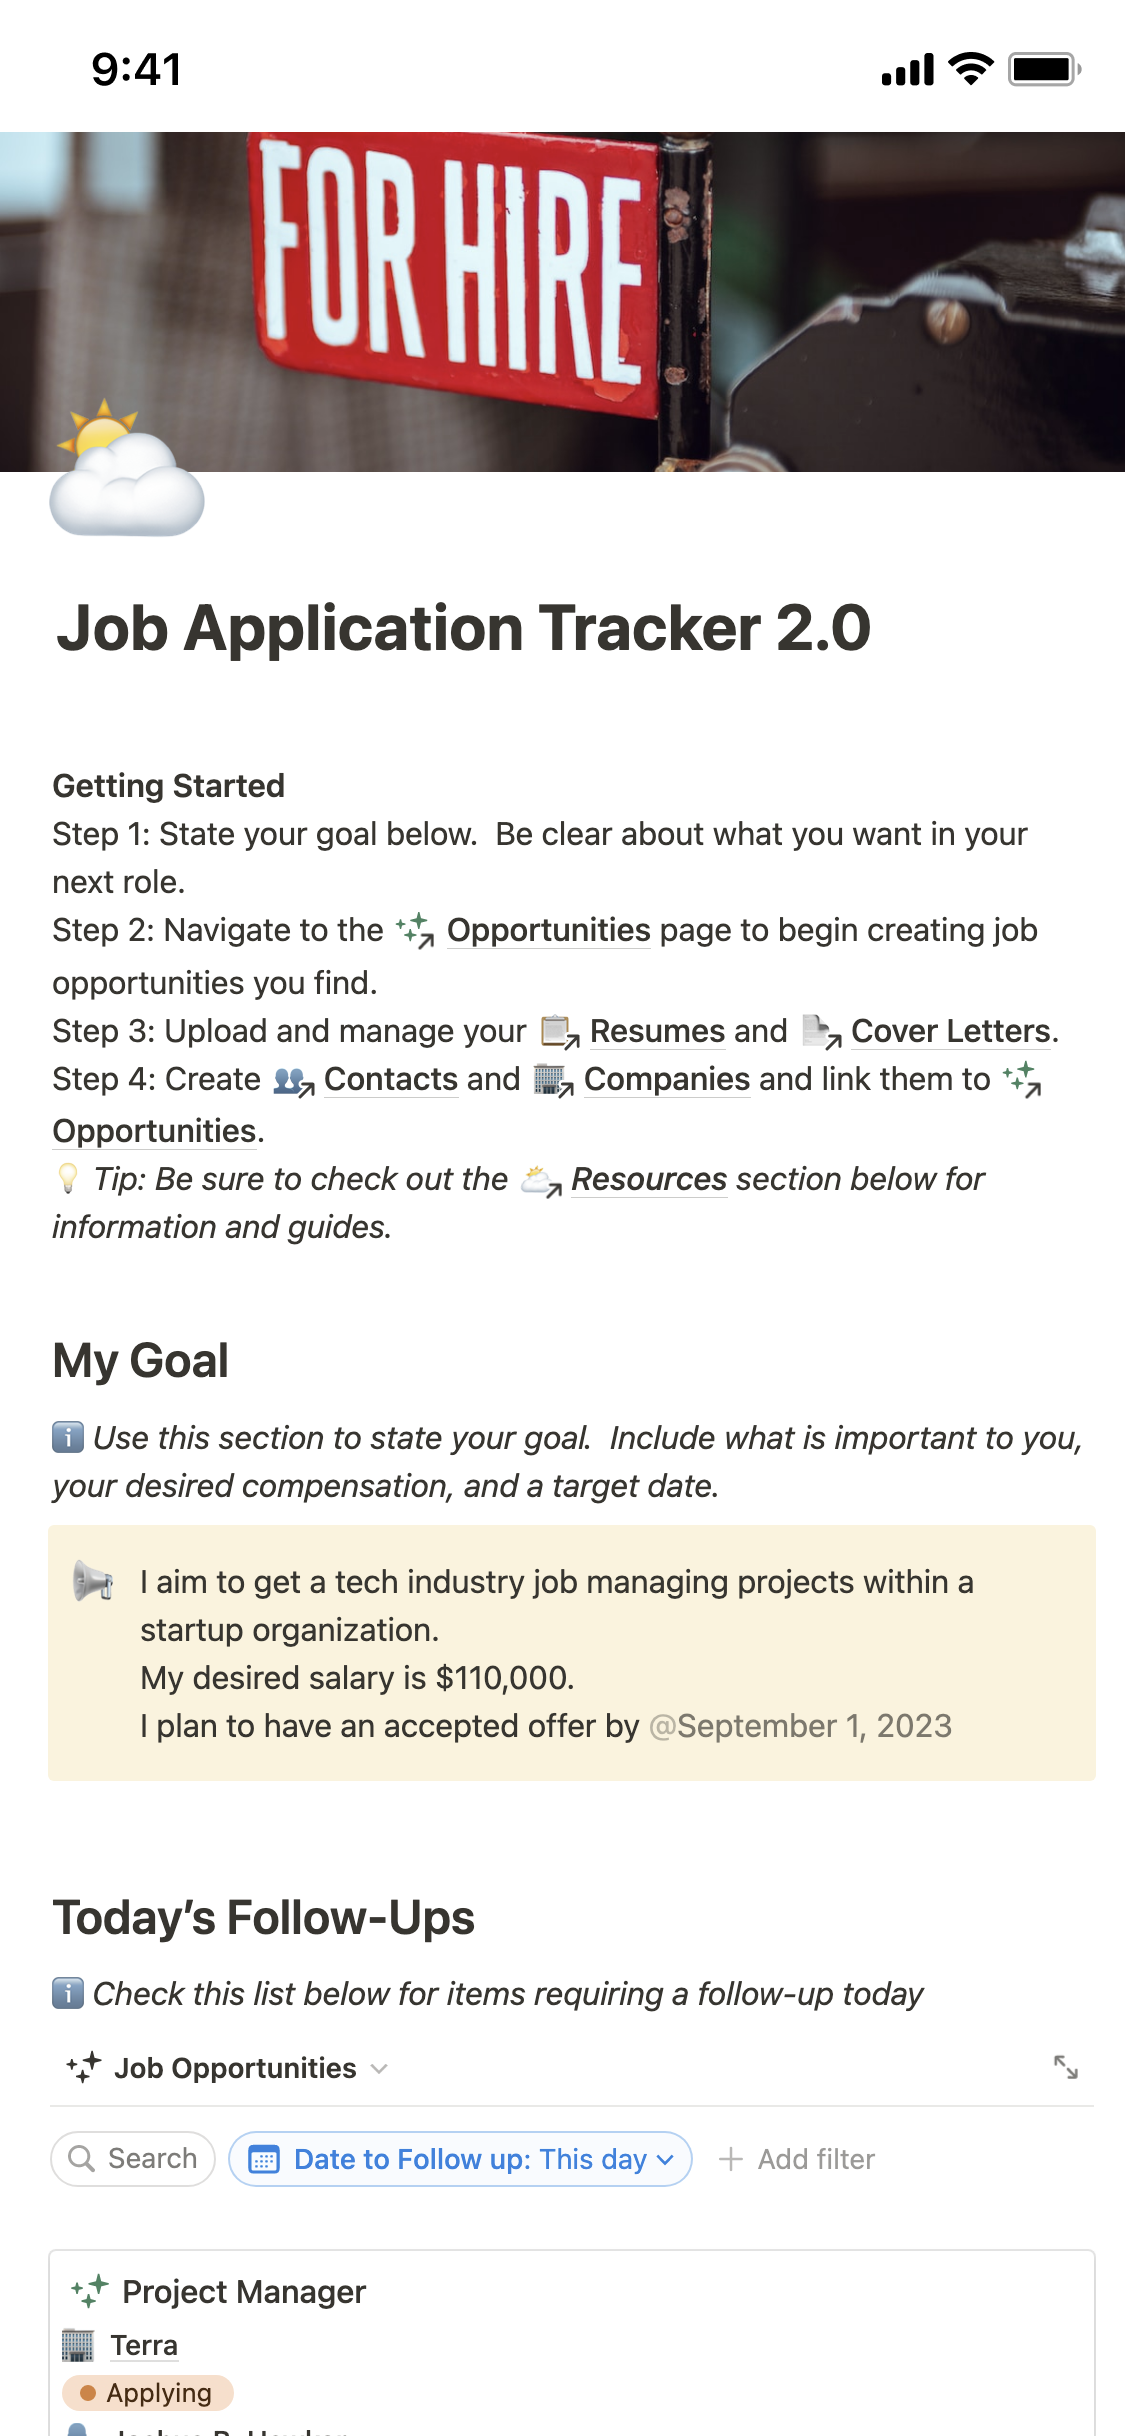This screenshot has height=2436, width=1125.
Task: Expand the Job Opportunities view dropdown
Action: click(379, 2068)
